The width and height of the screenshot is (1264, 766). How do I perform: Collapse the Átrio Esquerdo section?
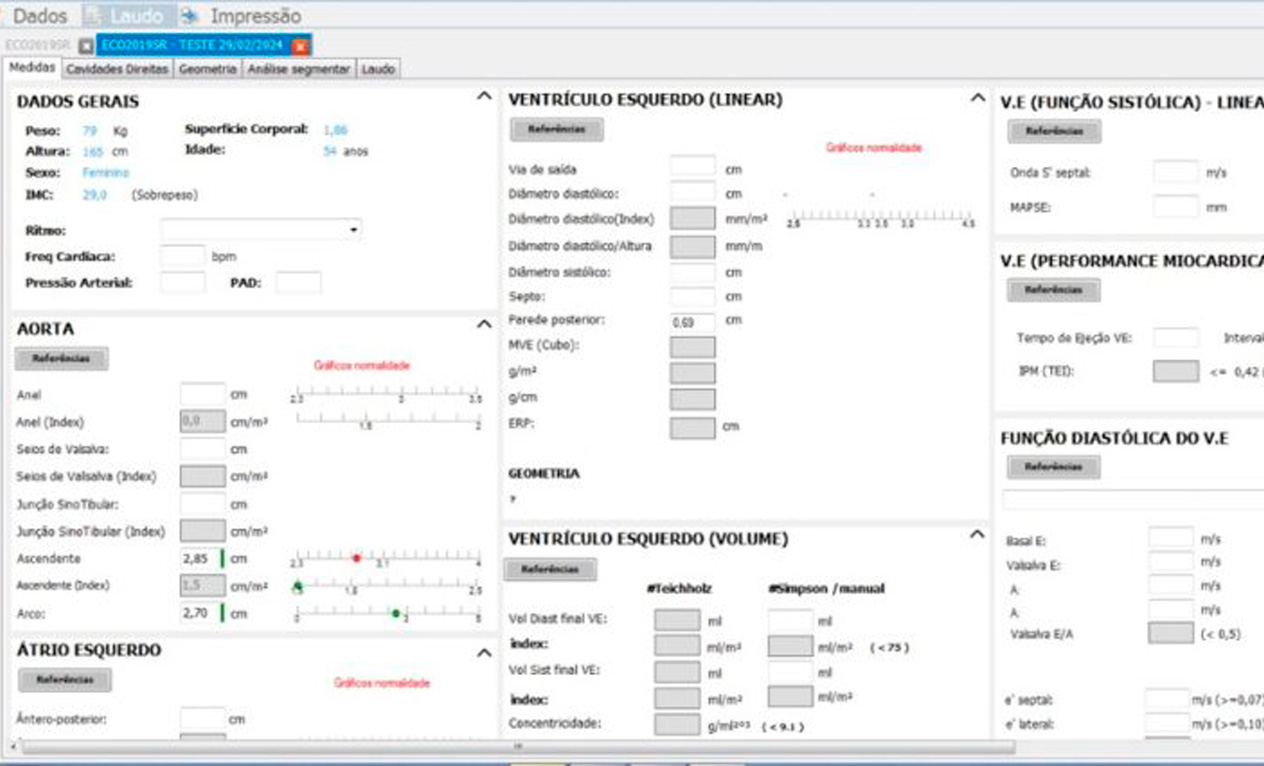pyautogui.click(x=484, y=653)
